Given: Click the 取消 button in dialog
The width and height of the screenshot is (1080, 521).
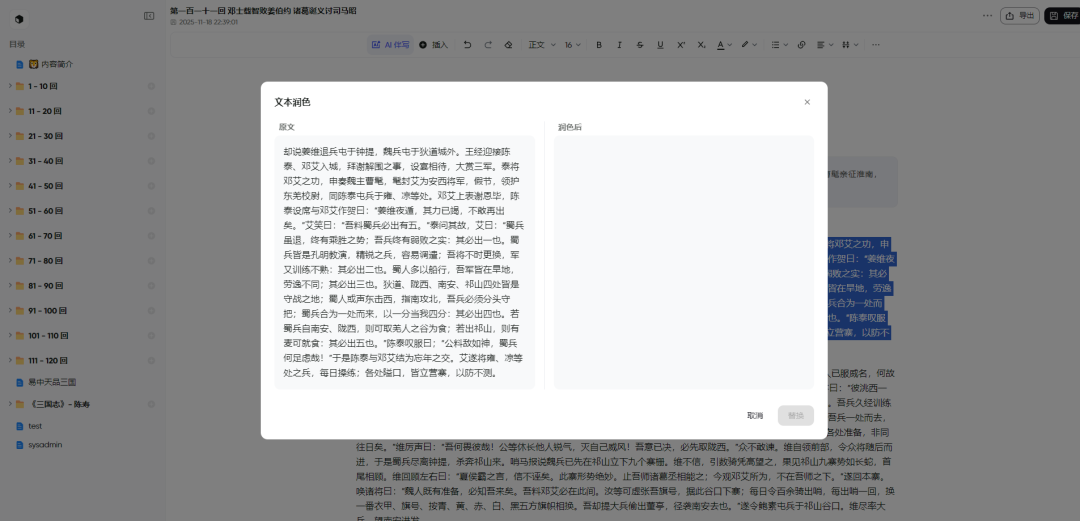Looking at the screenshot, I should pyautogui.click(x=754, y=415).
